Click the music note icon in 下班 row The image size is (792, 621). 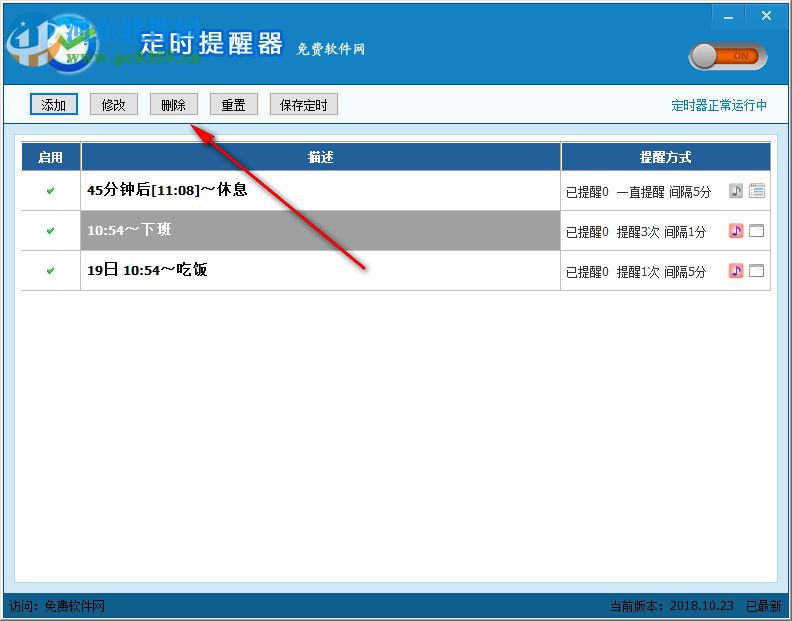pyautogui.click(x=736, y=231)
